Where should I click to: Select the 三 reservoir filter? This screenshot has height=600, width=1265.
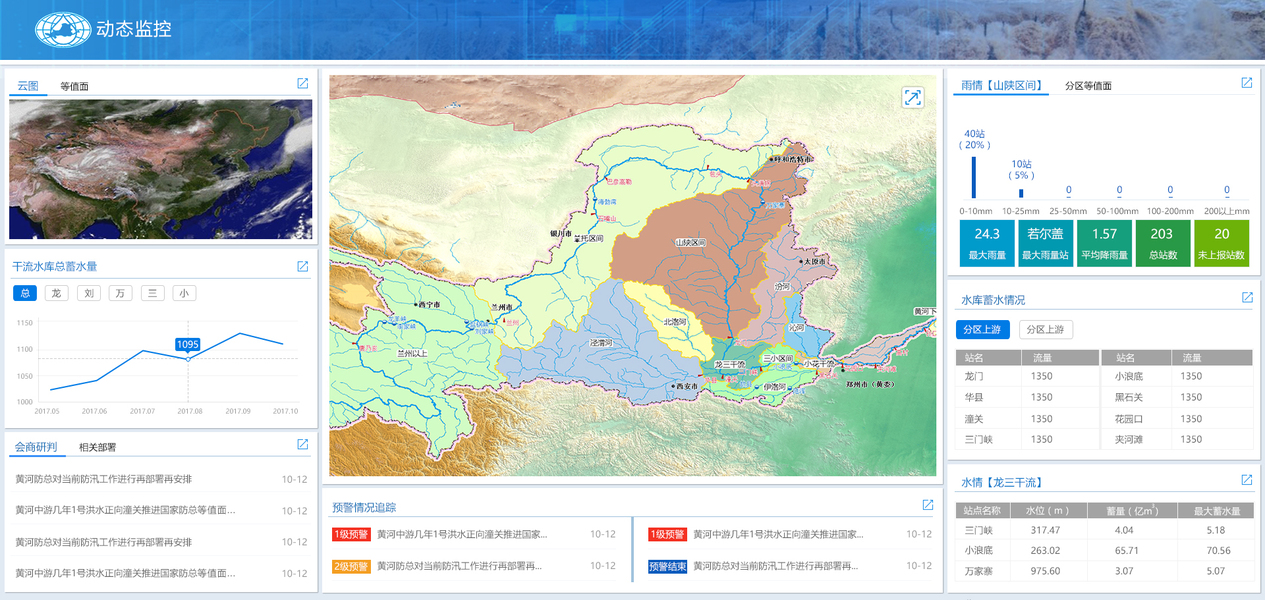coord(152,293)
